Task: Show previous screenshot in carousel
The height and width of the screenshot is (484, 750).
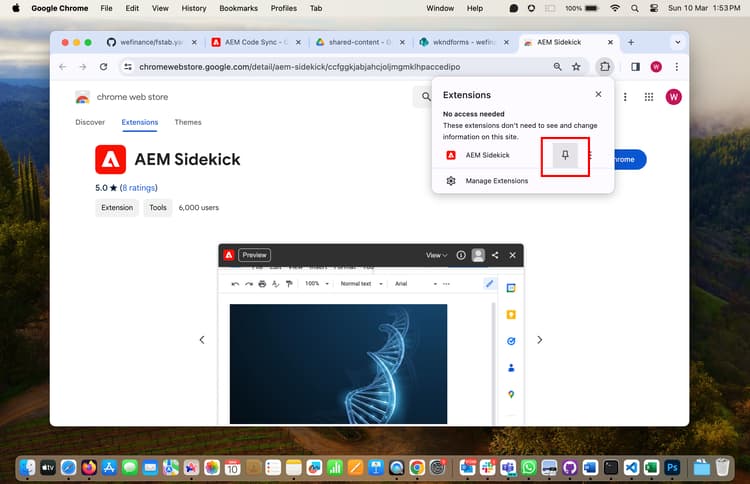Action: pyautogui.click(x=202, y=340)
